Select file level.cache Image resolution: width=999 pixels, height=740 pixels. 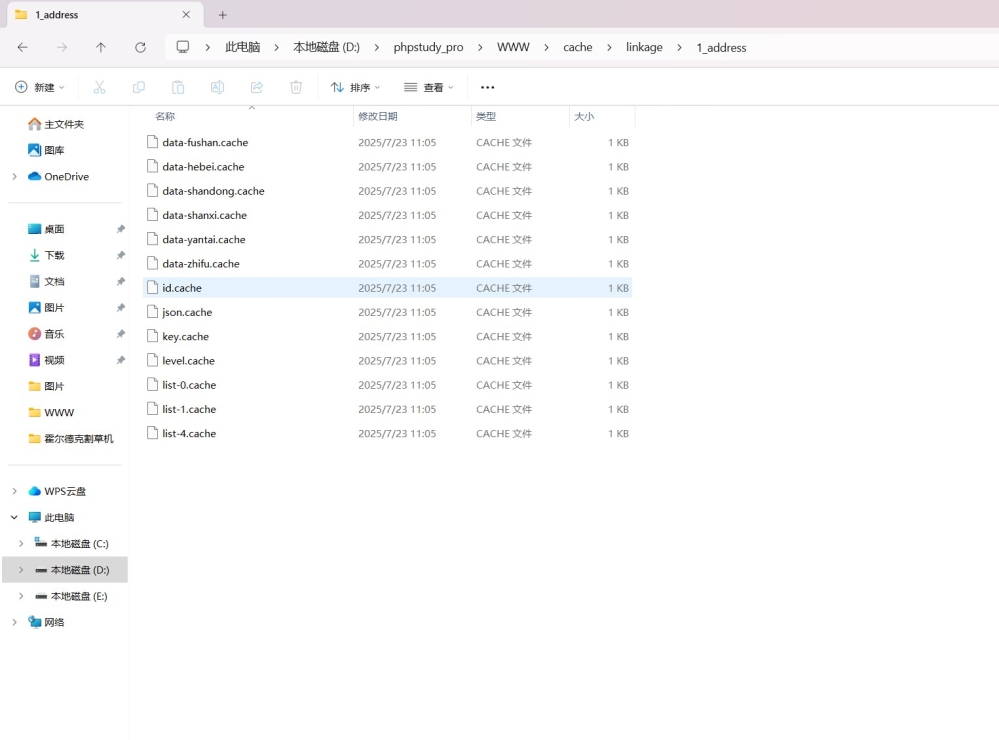click(x=387, y=361)
